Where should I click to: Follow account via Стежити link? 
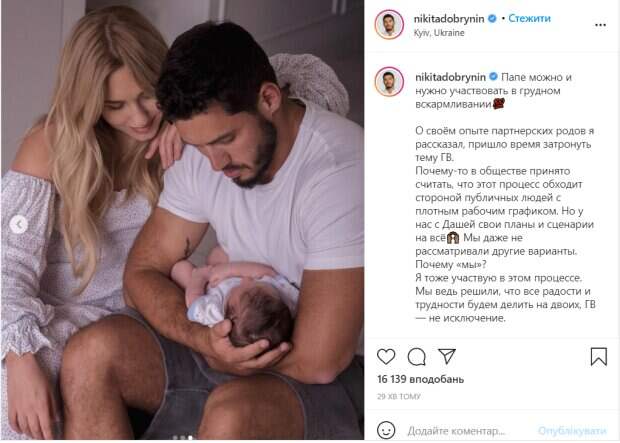point(529,18)
